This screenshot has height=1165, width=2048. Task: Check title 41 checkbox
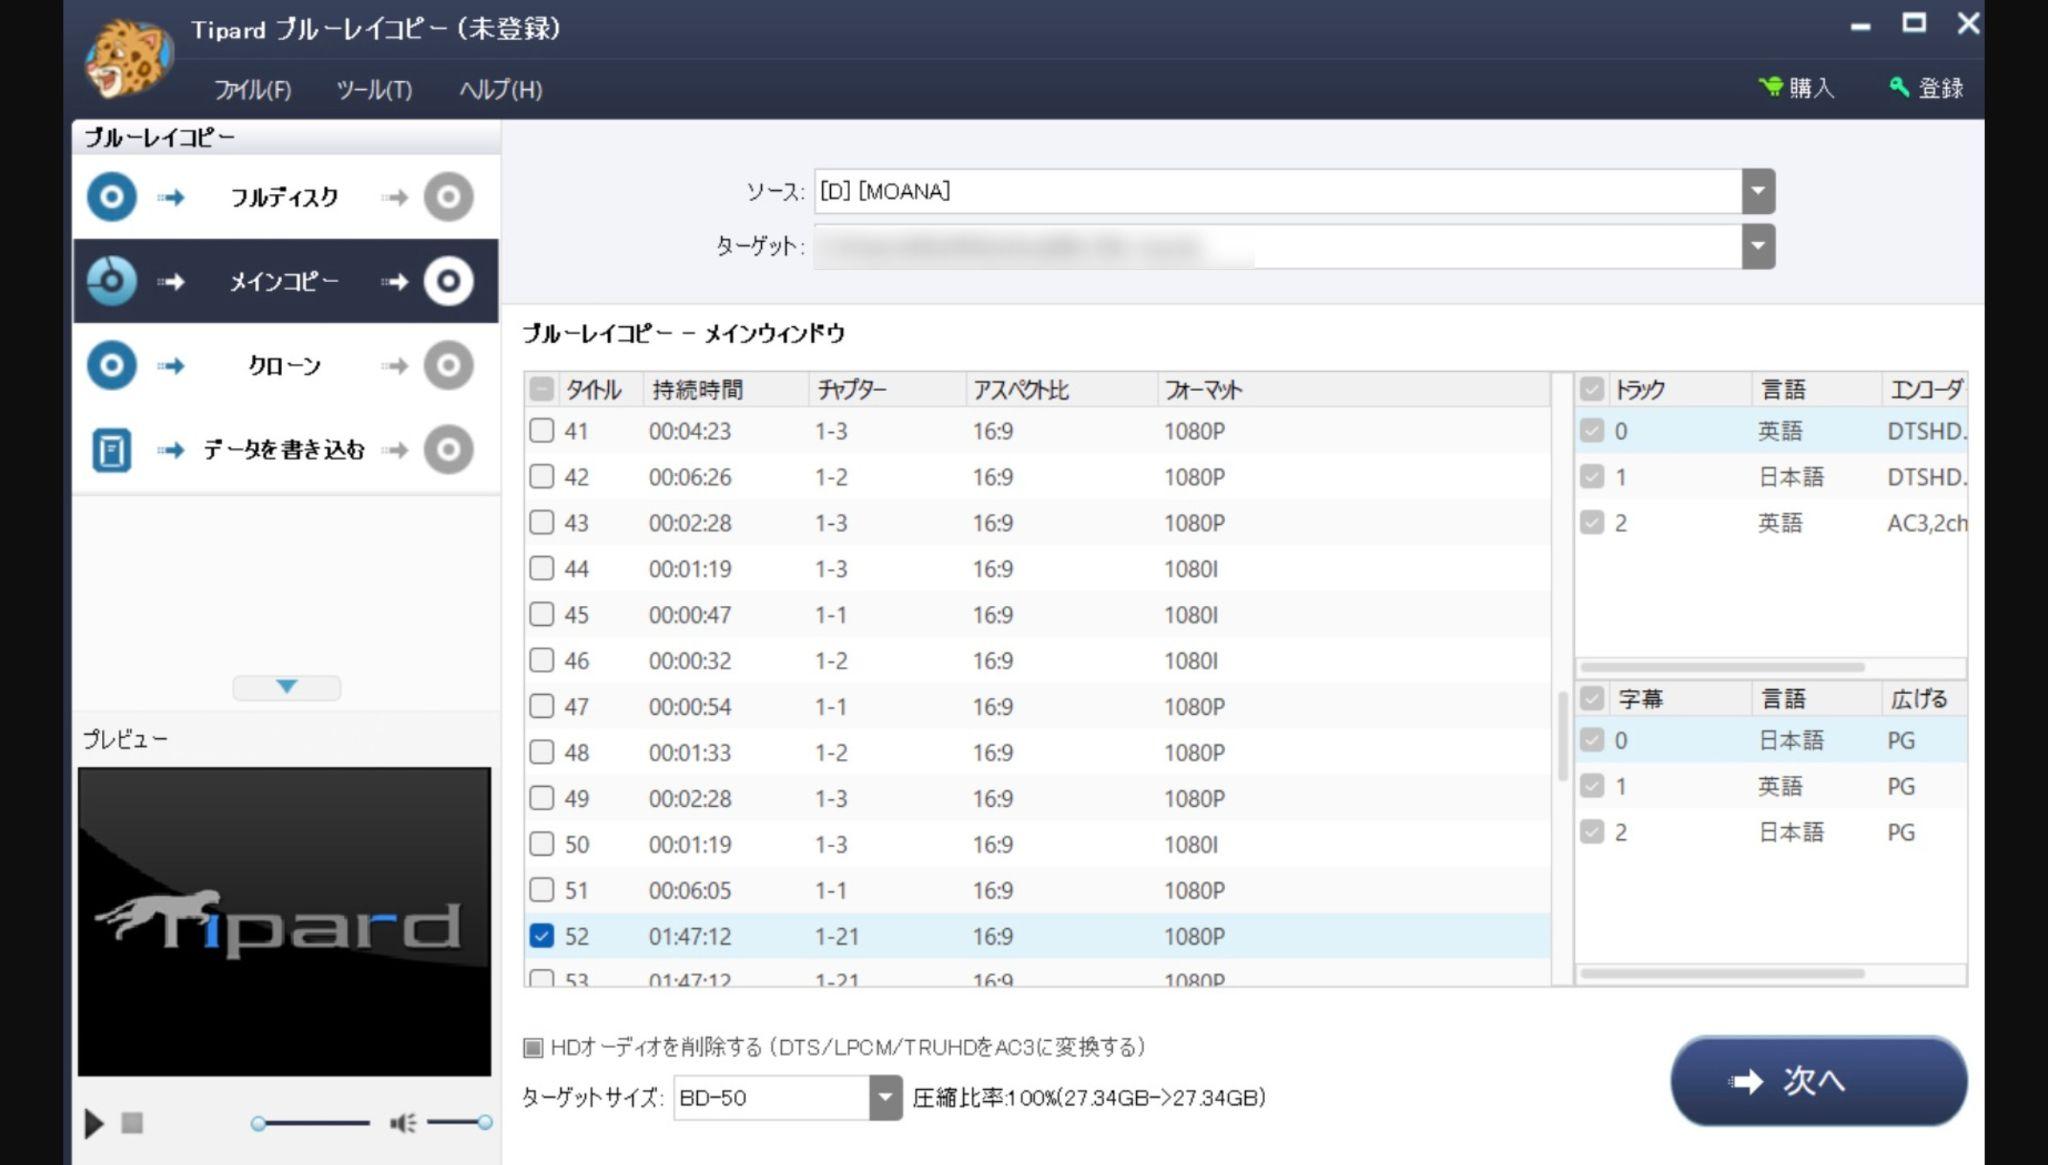click(x=541, y=431)
